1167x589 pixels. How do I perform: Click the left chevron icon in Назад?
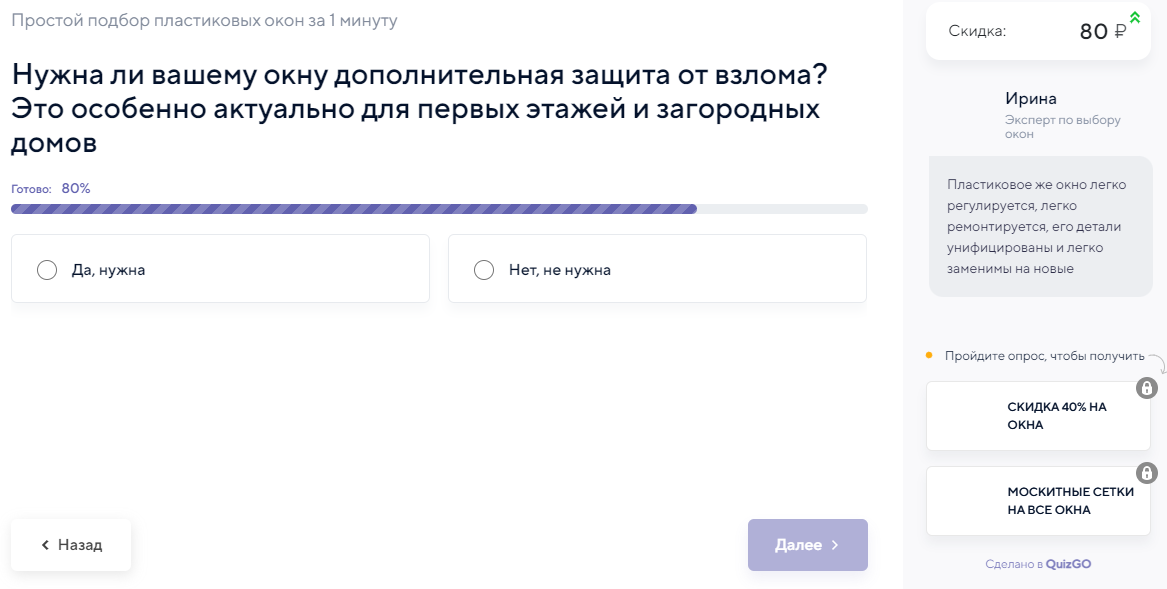(45, 545)
